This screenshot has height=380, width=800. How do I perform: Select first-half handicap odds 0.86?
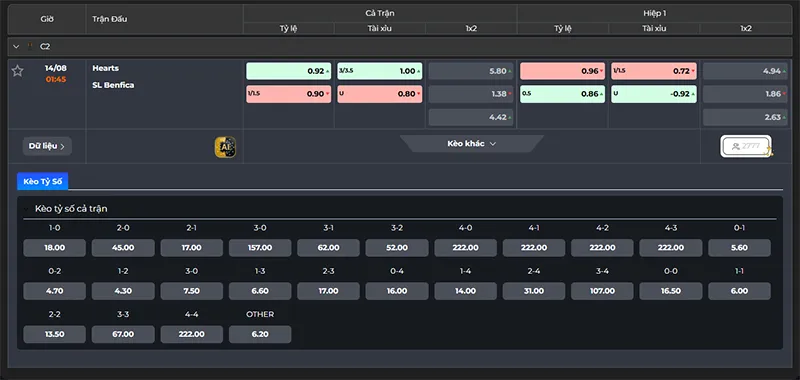point(562,94)
